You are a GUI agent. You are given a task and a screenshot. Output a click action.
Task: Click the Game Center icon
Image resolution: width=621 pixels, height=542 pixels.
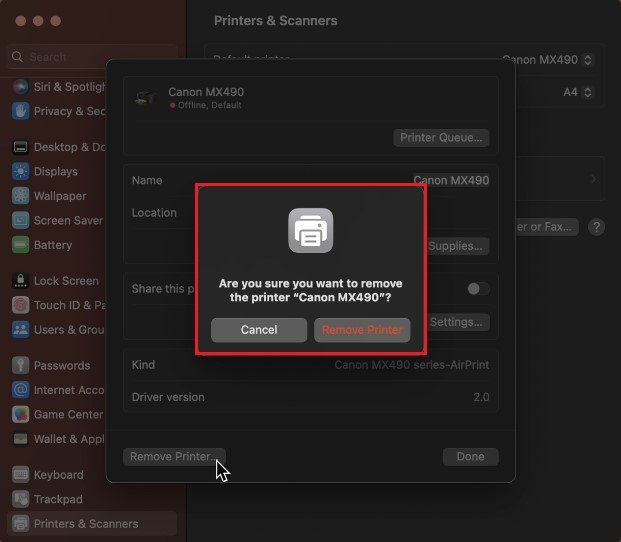click(x=21, y=415)
